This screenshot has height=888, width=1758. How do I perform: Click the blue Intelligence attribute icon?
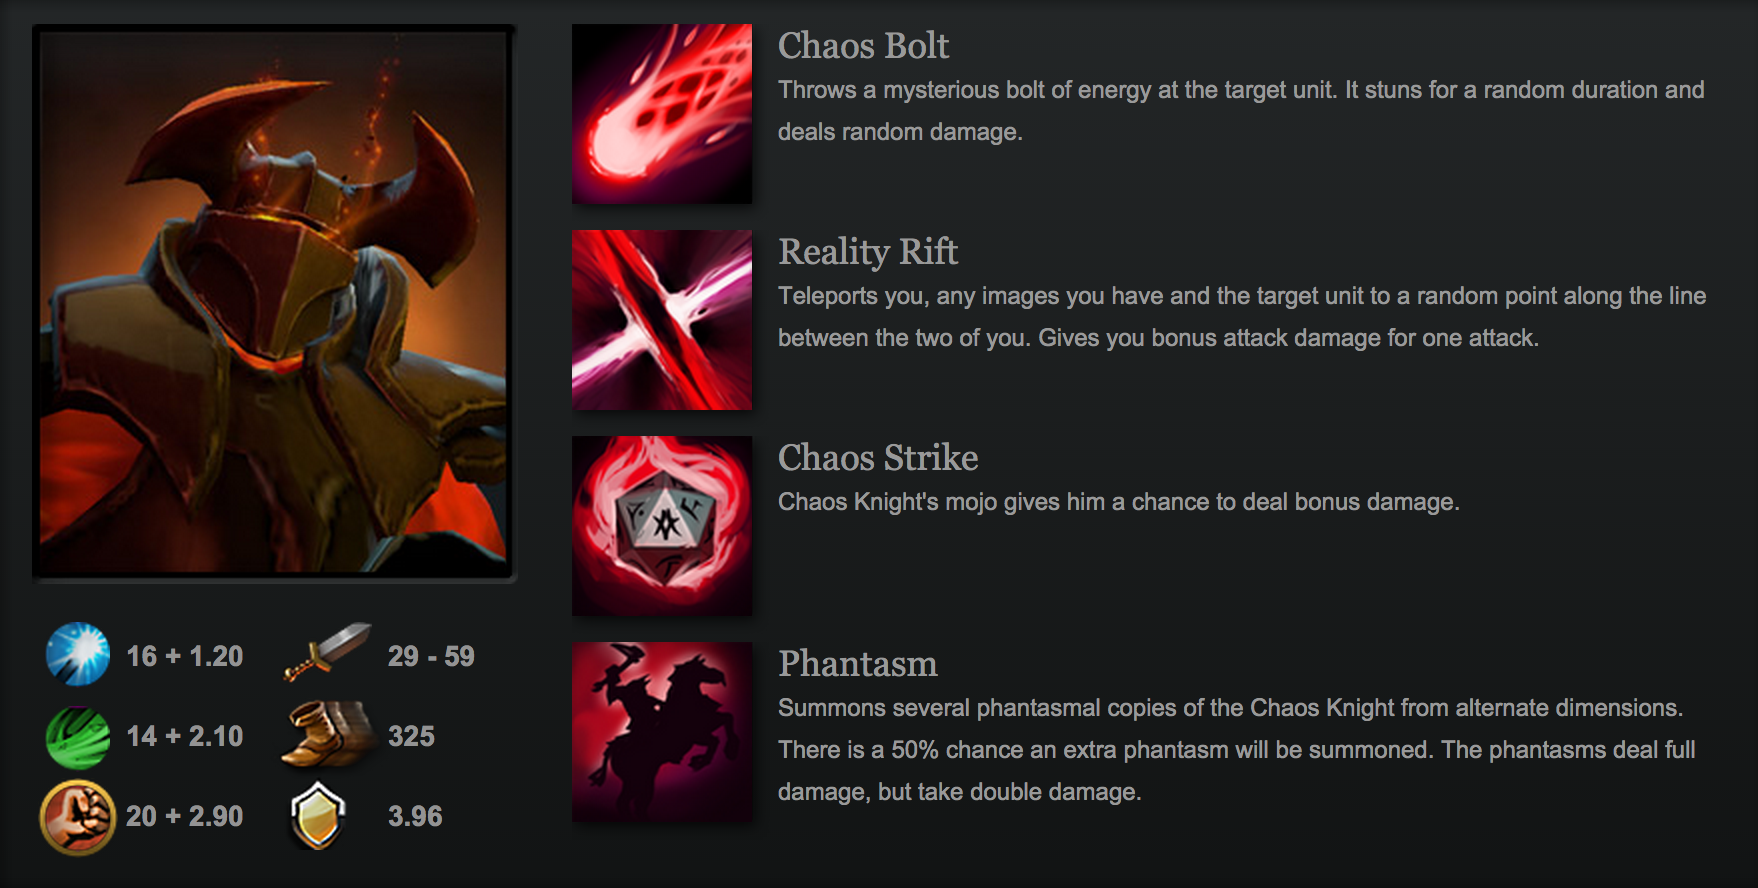[78, 654]
